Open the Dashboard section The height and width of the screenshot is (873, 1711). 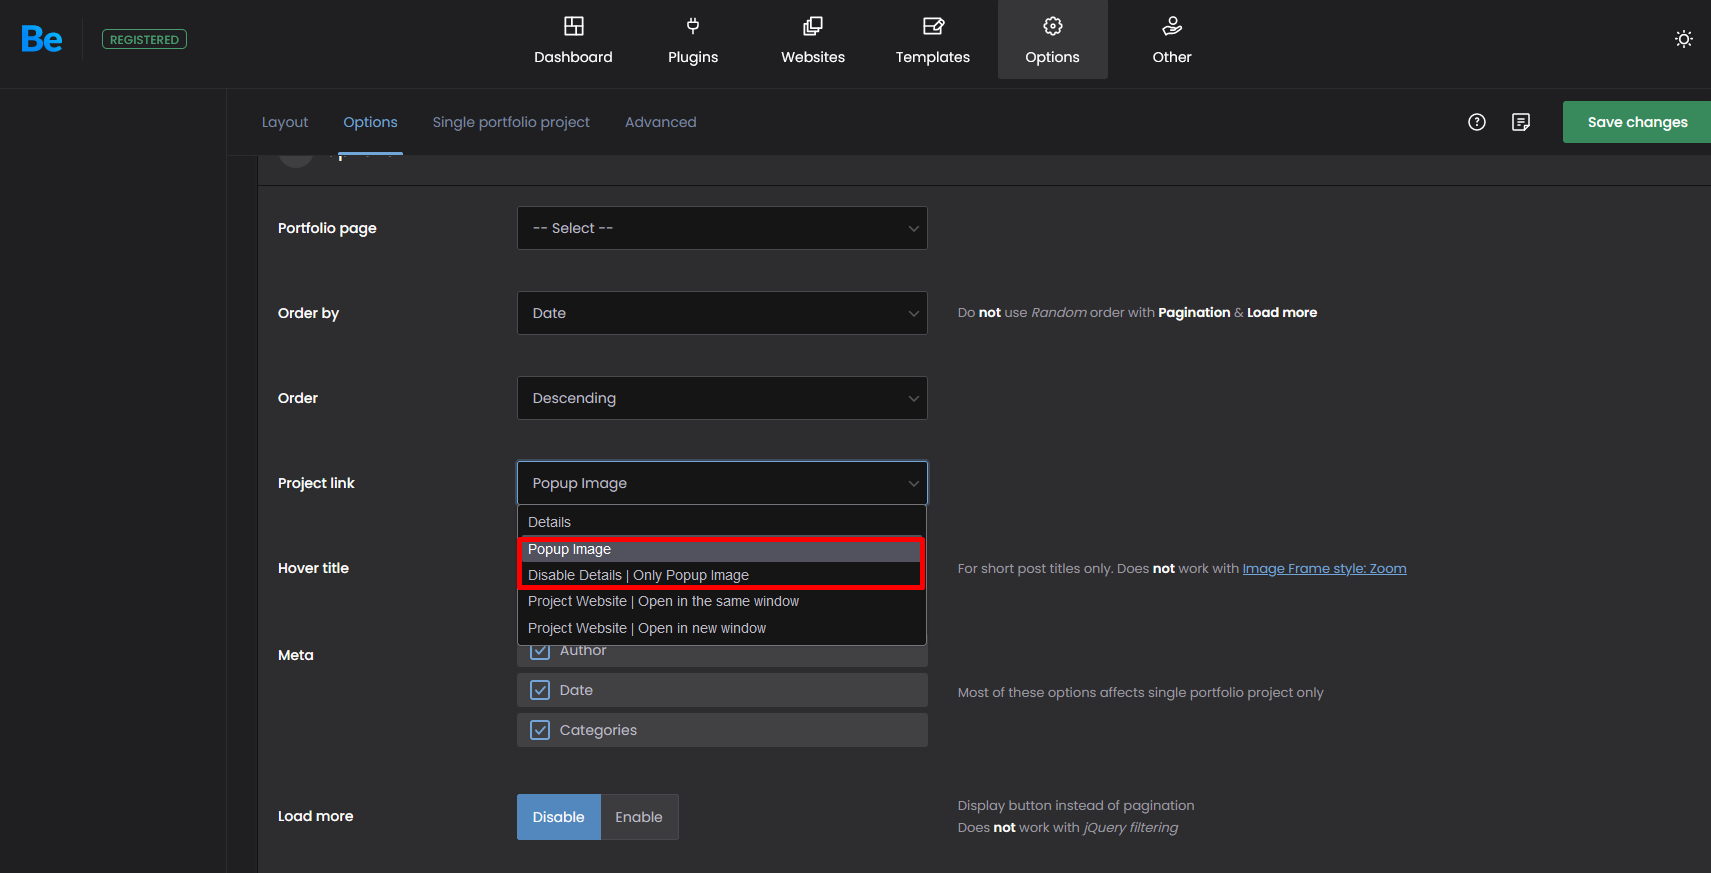click(573, 40)
